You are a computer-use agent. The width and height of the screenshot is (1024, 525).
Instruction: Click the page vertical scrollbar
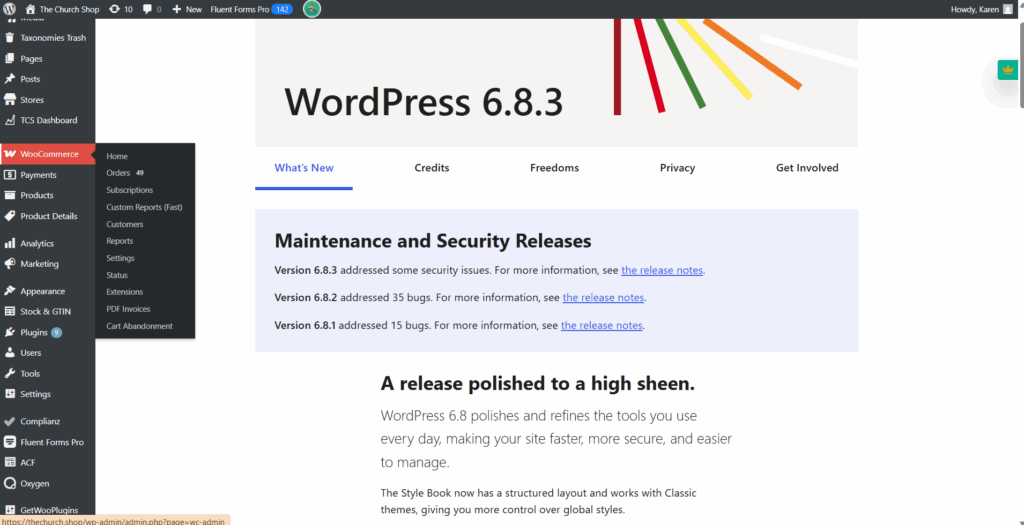(x=1019, y=60)
